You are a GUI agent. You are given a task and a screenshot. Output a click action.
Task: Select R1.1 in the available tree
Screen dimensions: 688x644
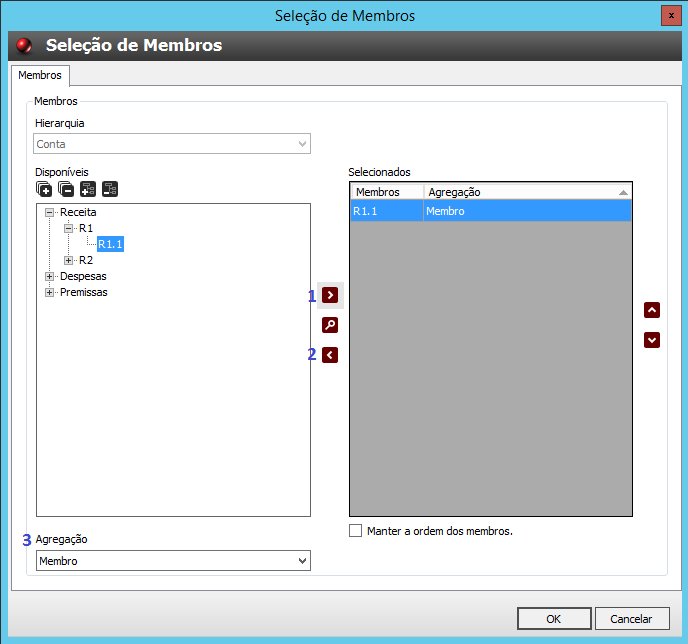pos(110,244)
